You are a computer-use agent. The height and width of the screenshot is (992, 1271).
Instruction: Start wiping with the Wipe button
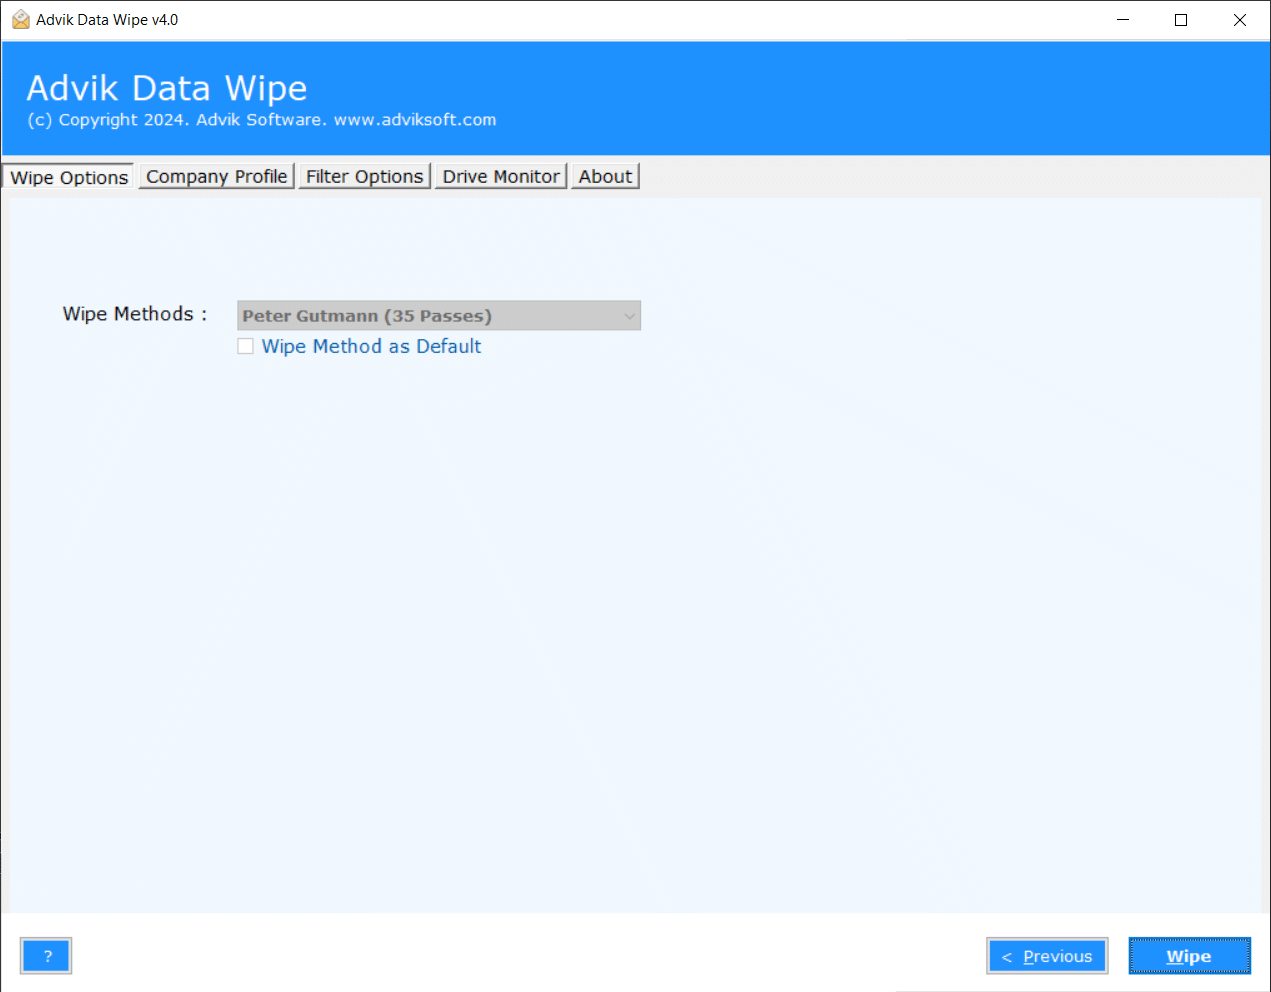click(1189, 956)
